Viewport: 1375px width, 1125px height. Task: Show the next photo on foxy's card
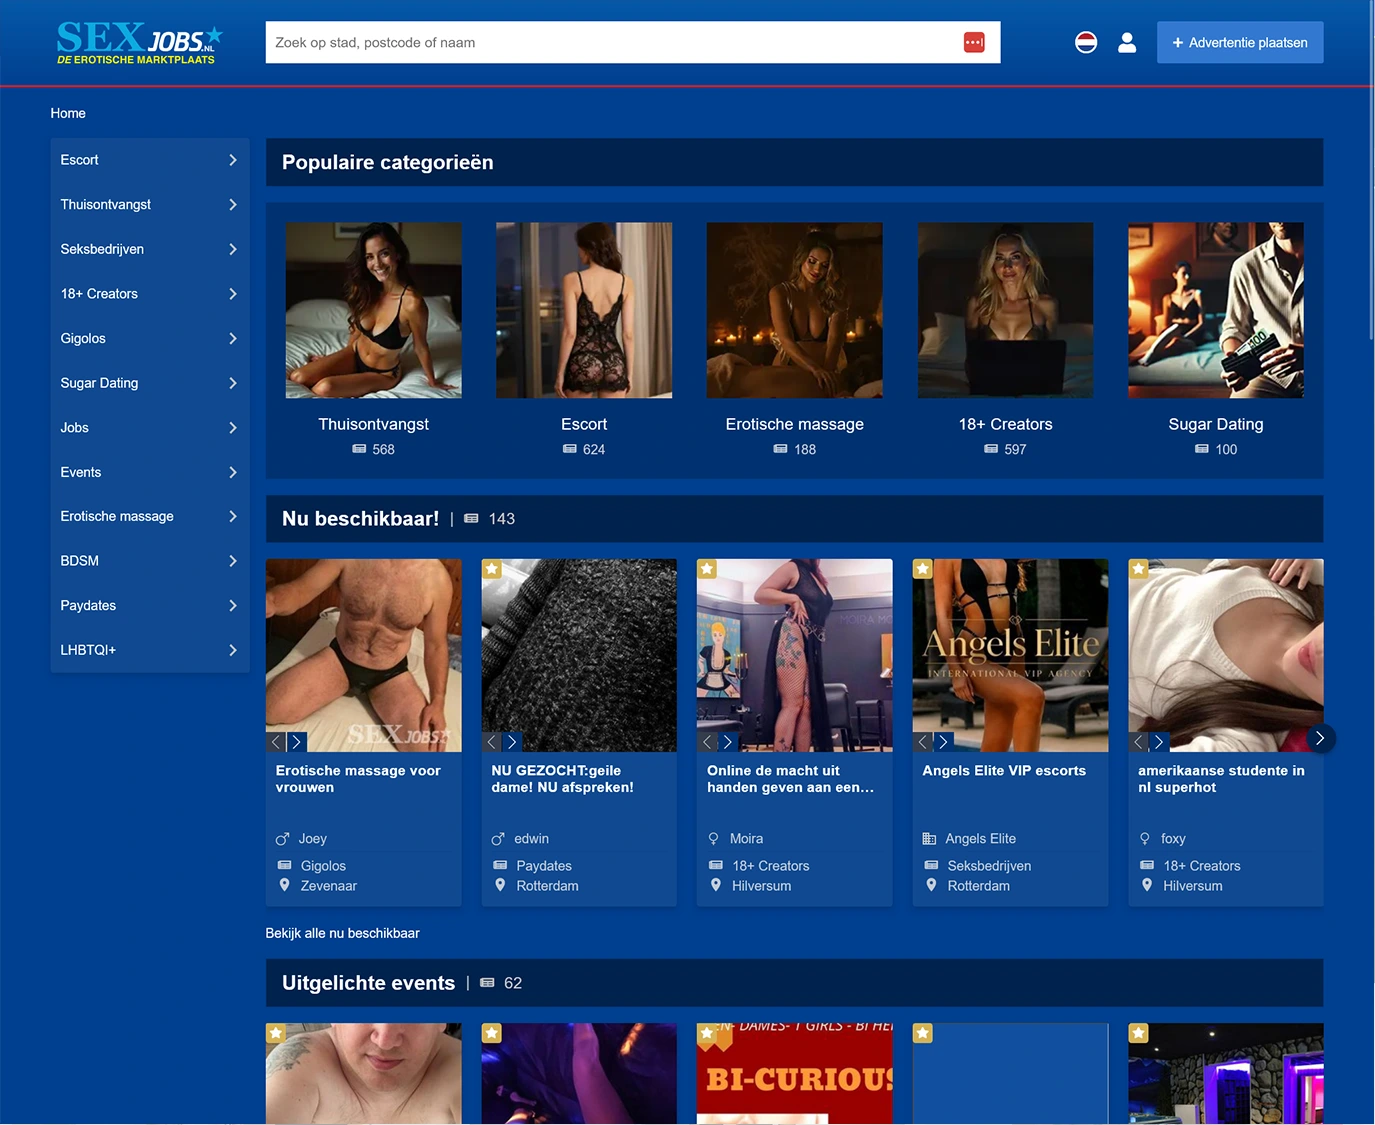(1158, 742)
